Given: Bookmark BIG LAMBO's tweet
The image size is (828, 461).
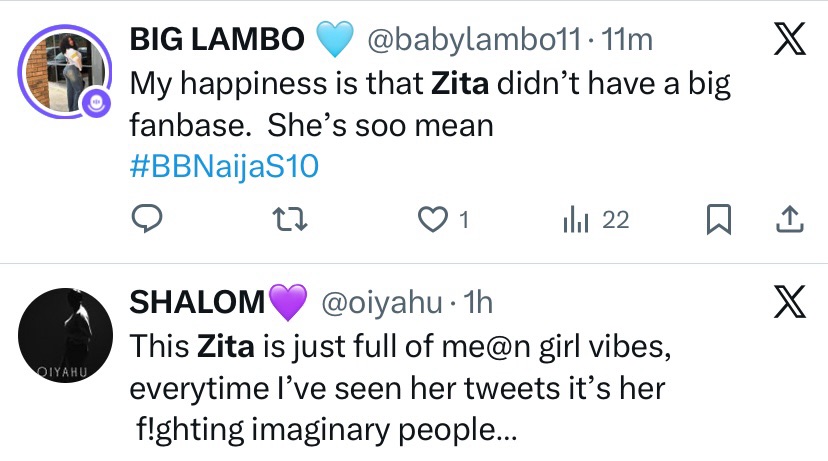Looking at the screenshot, I should (x=718, y=220).
